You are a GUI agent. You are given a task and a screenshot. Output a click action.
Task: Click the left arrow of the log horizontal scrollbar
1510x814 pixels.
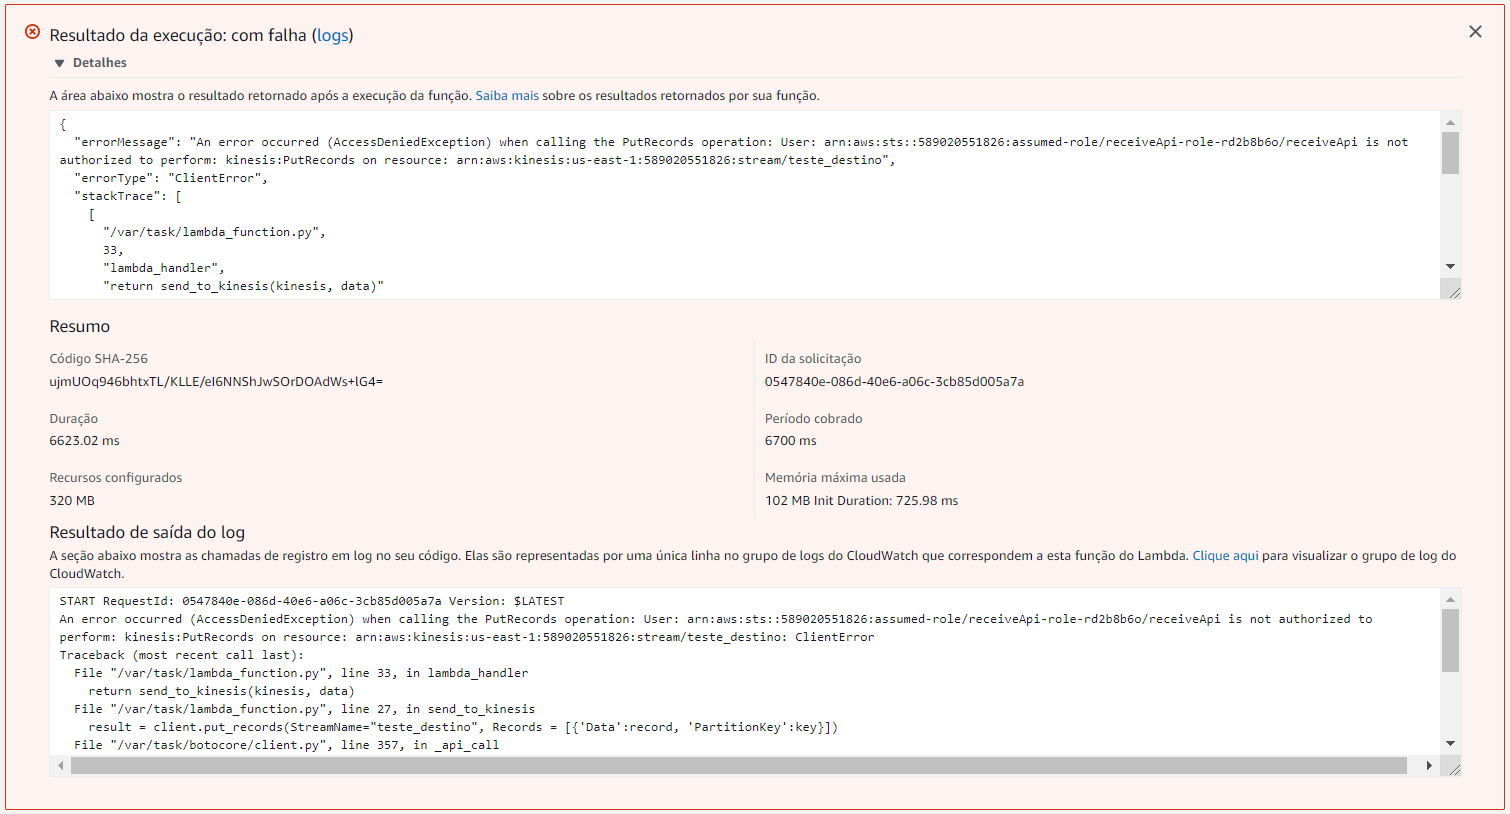(61, 766)
